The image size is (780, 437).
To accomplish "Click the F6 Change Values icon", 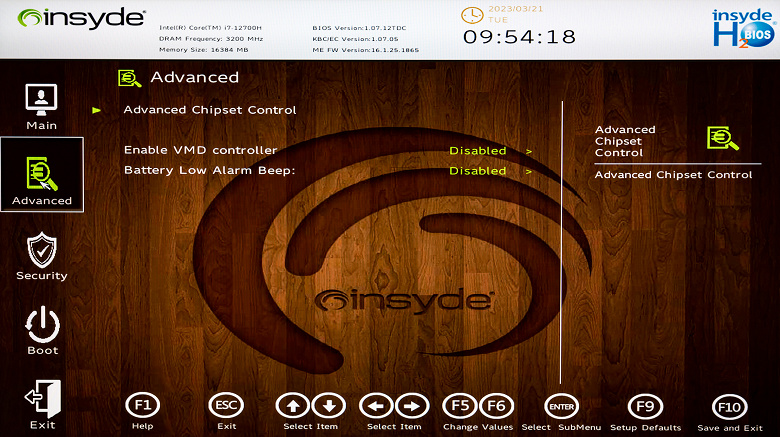I will point(496,406).
